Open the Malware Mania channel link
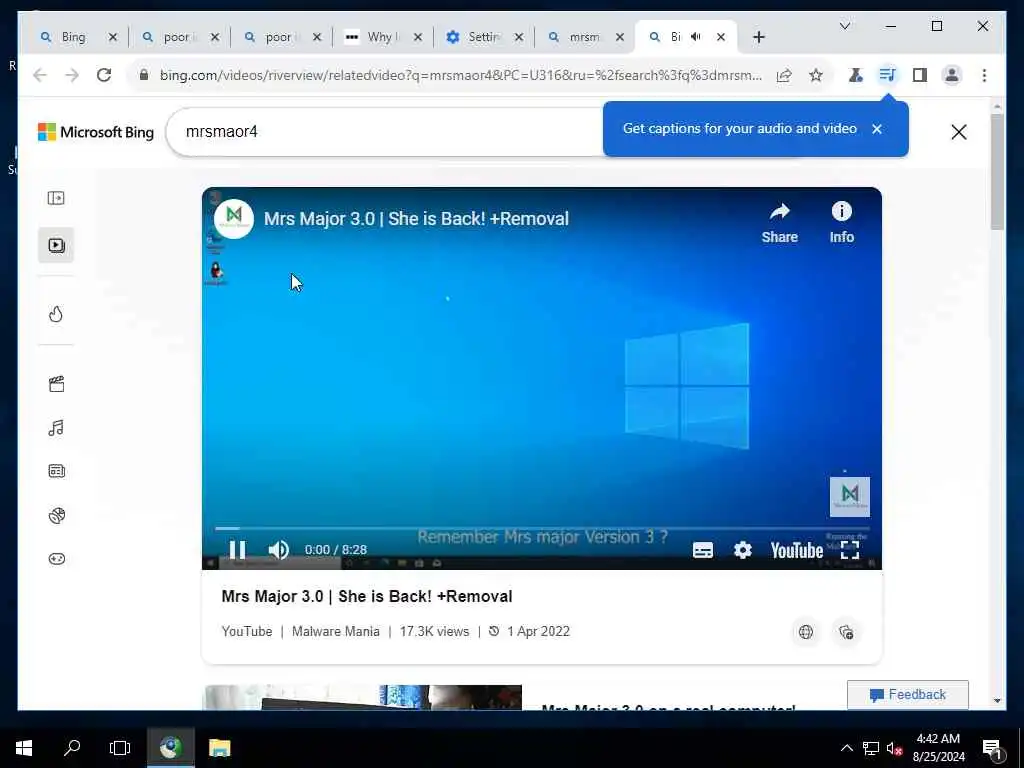Screen dimensions: 1024x768 [x=336, y=632]
